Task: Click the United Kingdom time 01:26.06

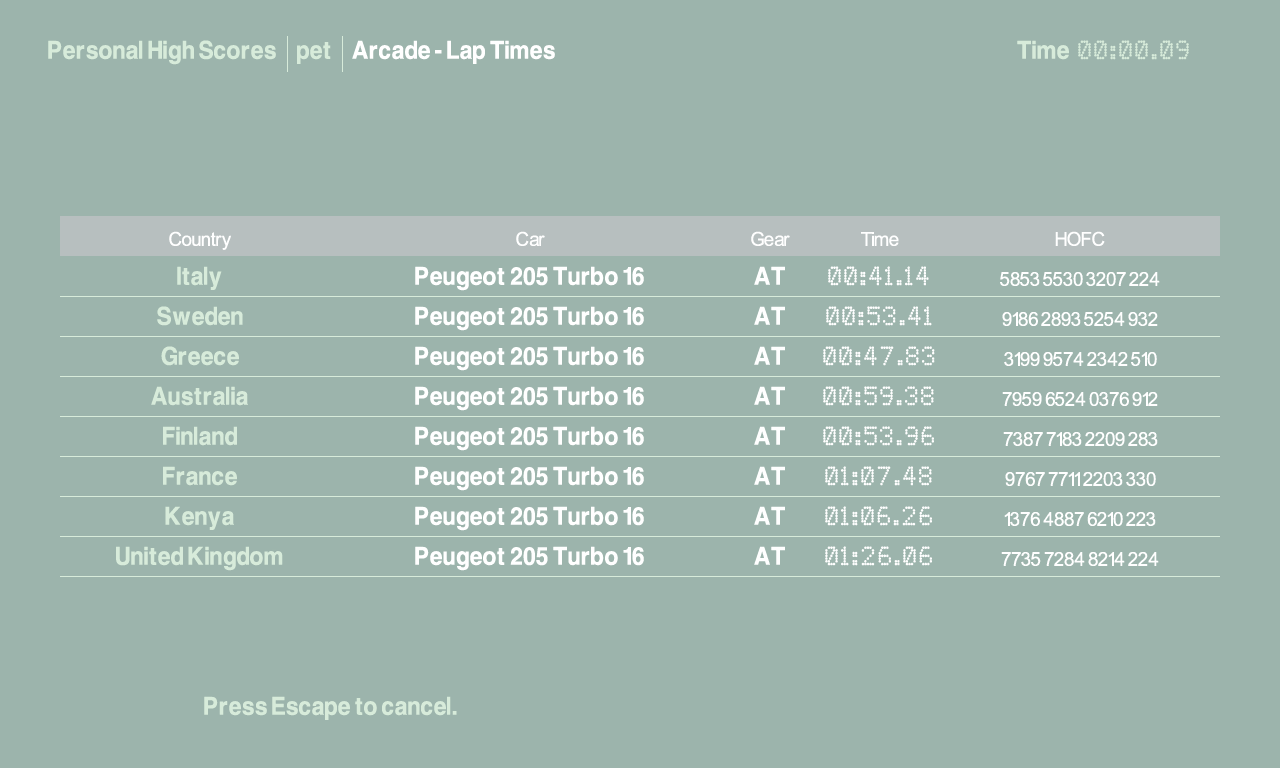Action: coord(878,557)
